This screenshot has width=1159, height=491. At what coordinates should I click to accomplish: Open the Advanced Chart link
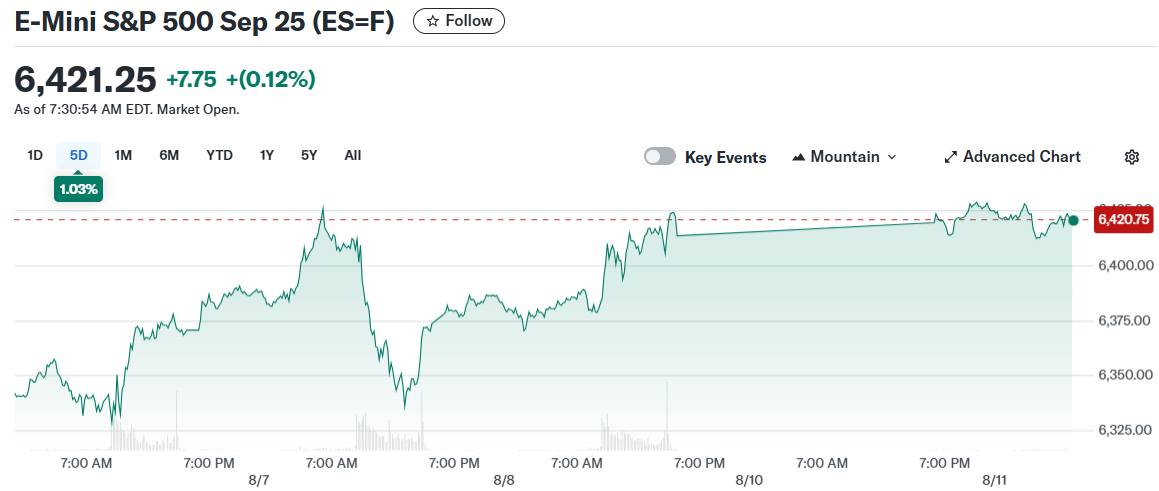click(1013, 157)
